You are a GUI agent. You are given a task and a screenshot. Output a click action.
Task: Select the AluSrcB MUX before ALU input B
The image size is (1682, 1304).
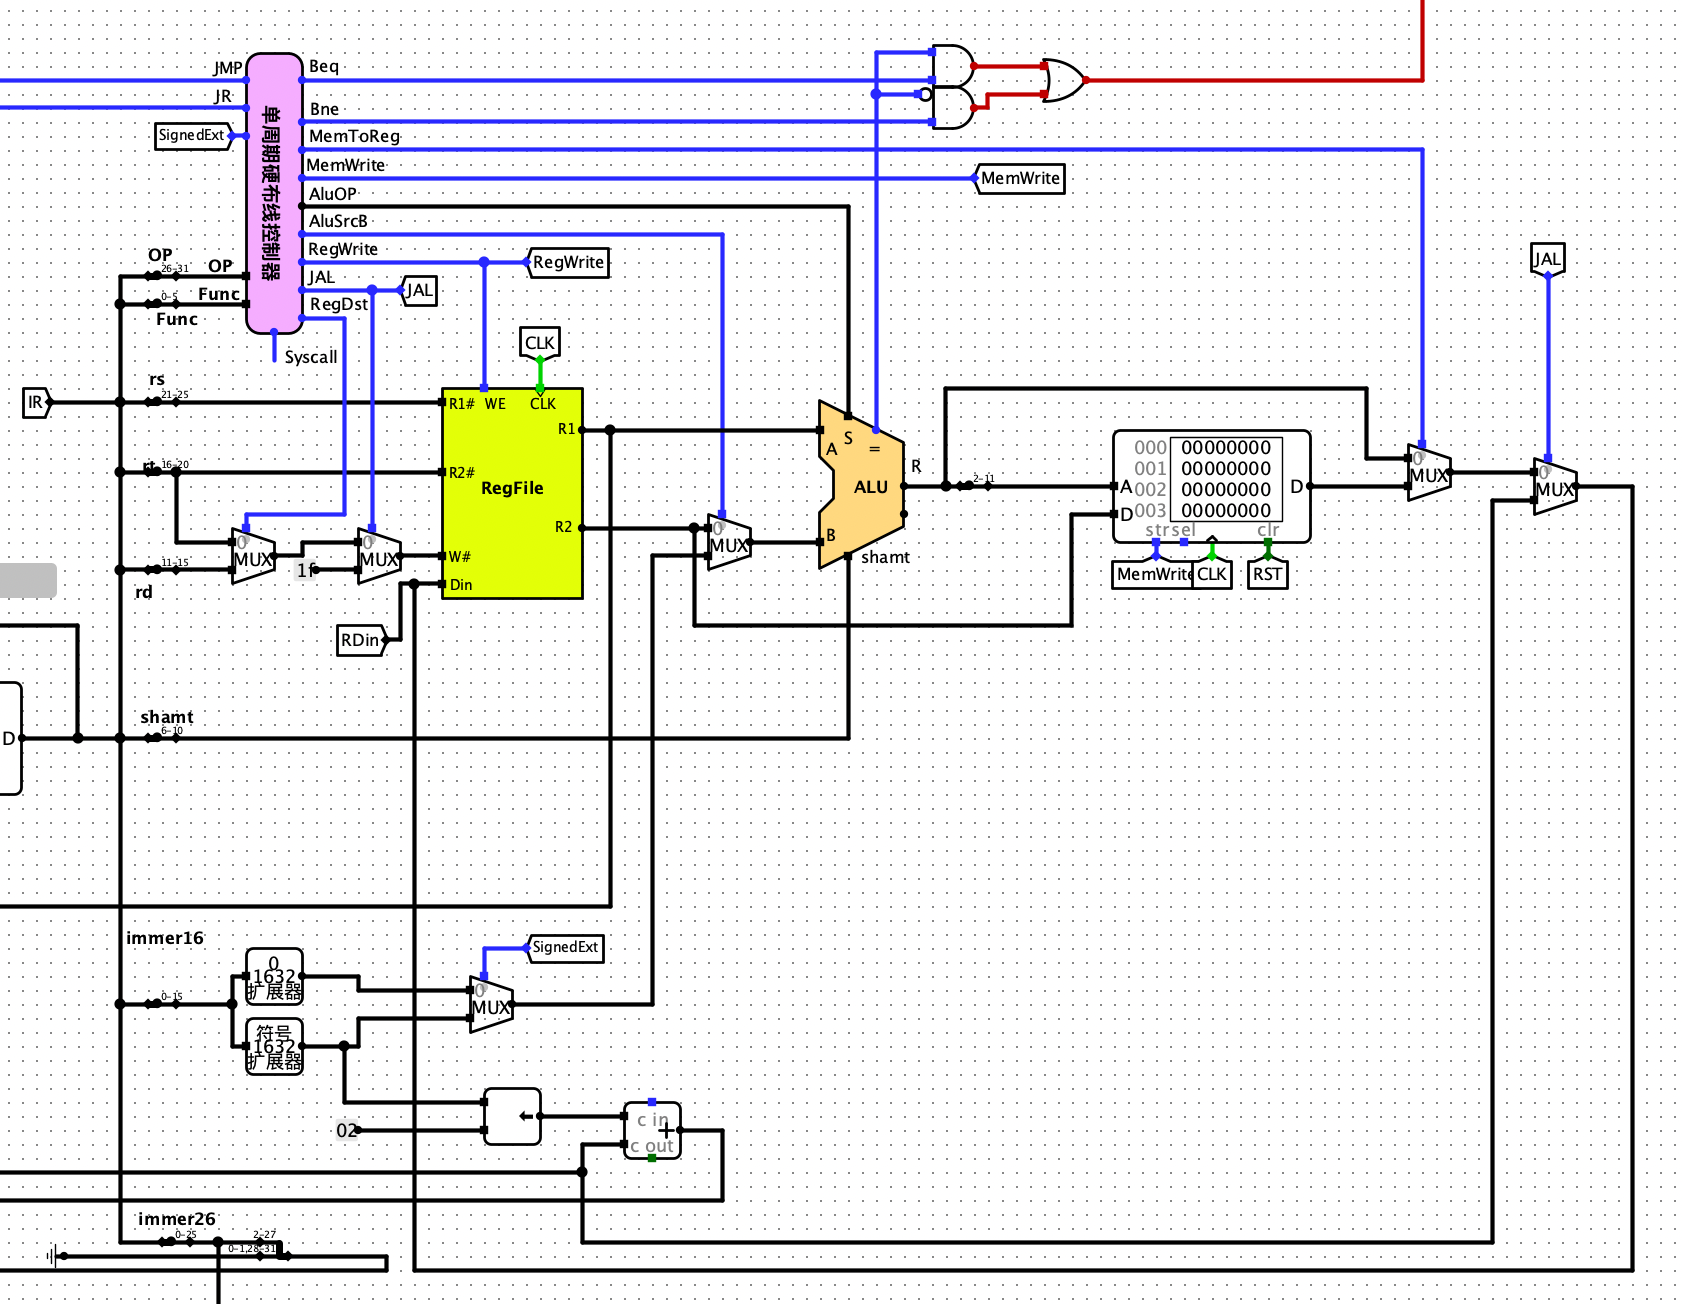coord(729,543)
